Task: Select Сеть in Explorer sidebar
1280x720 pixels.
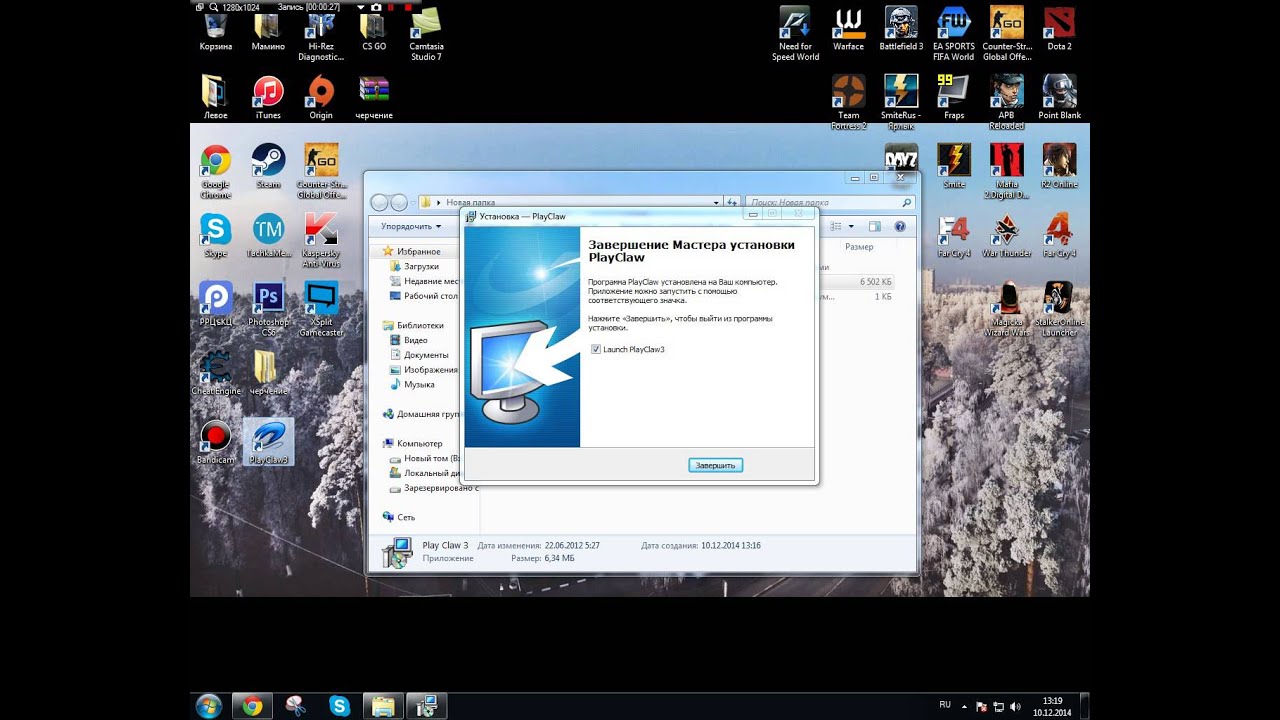Action: (x=405, y=517)
